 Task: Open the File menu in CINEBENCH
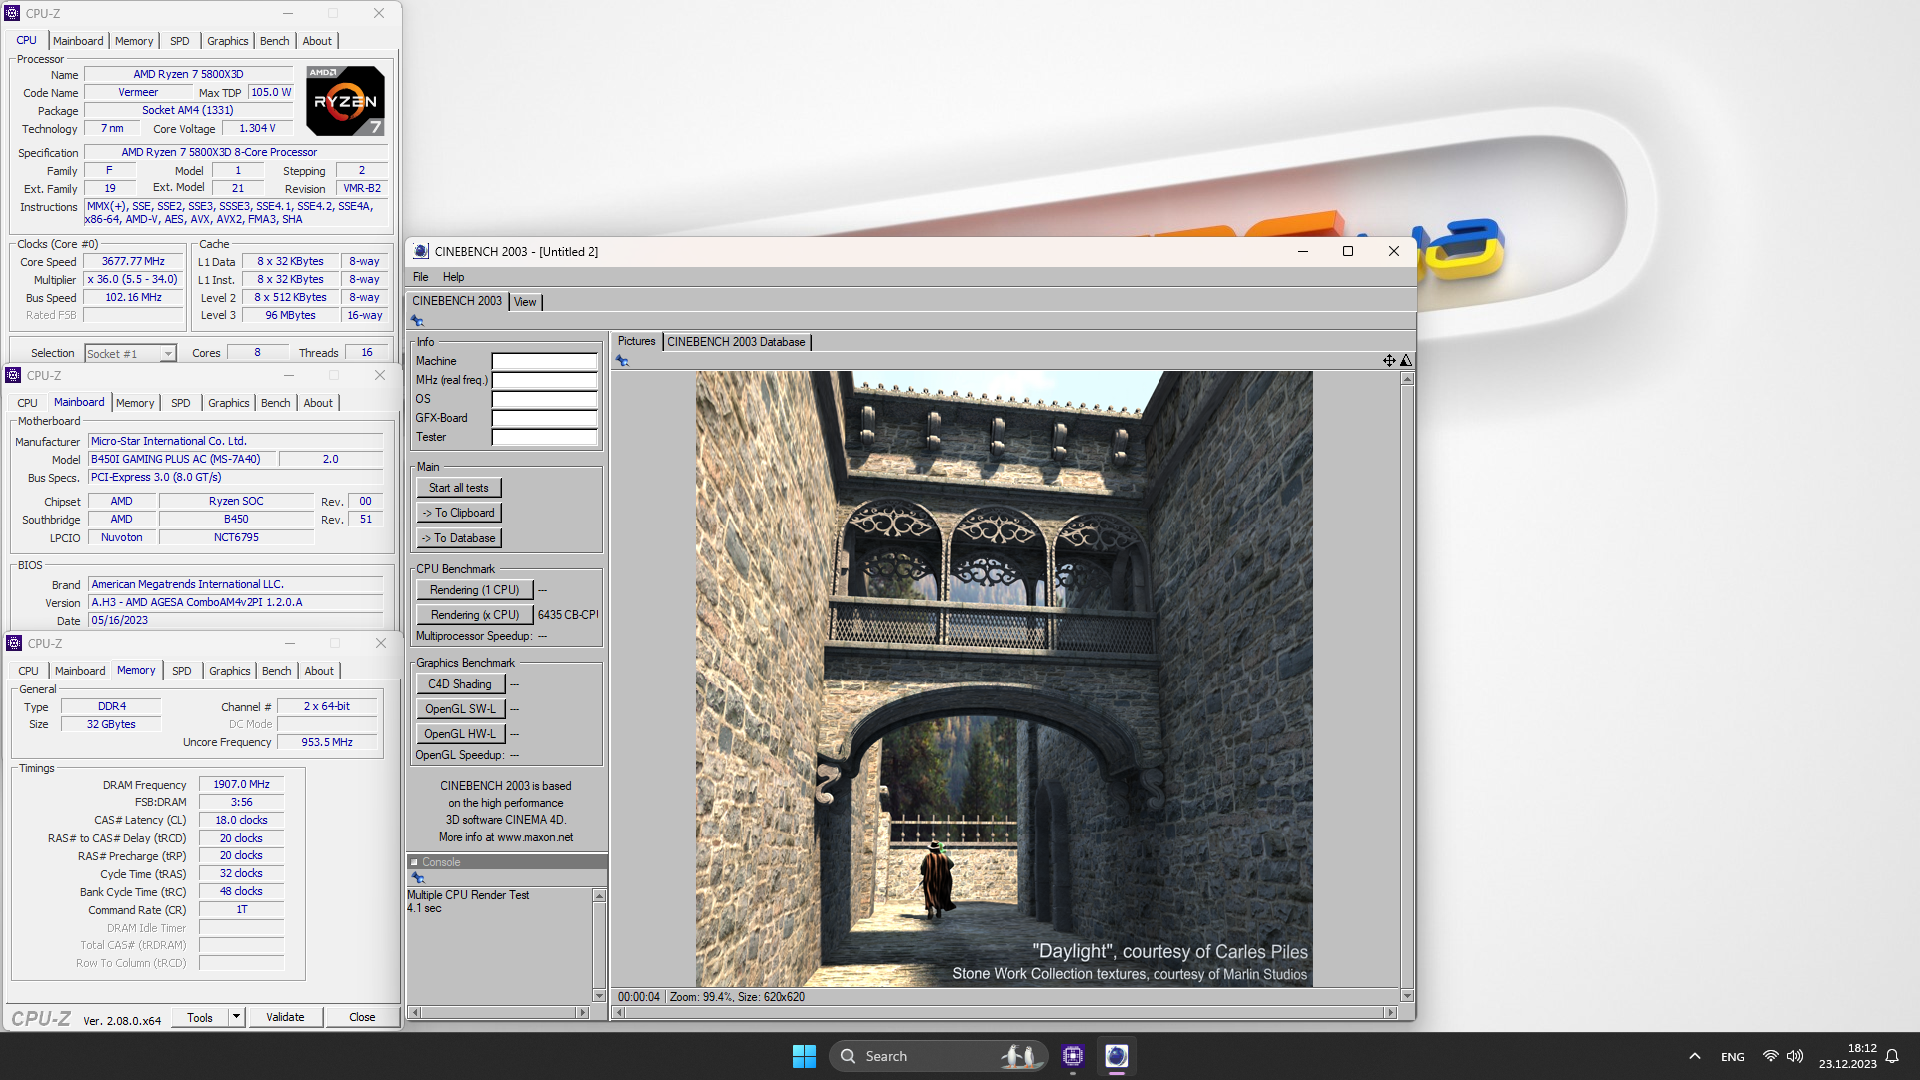420,277
